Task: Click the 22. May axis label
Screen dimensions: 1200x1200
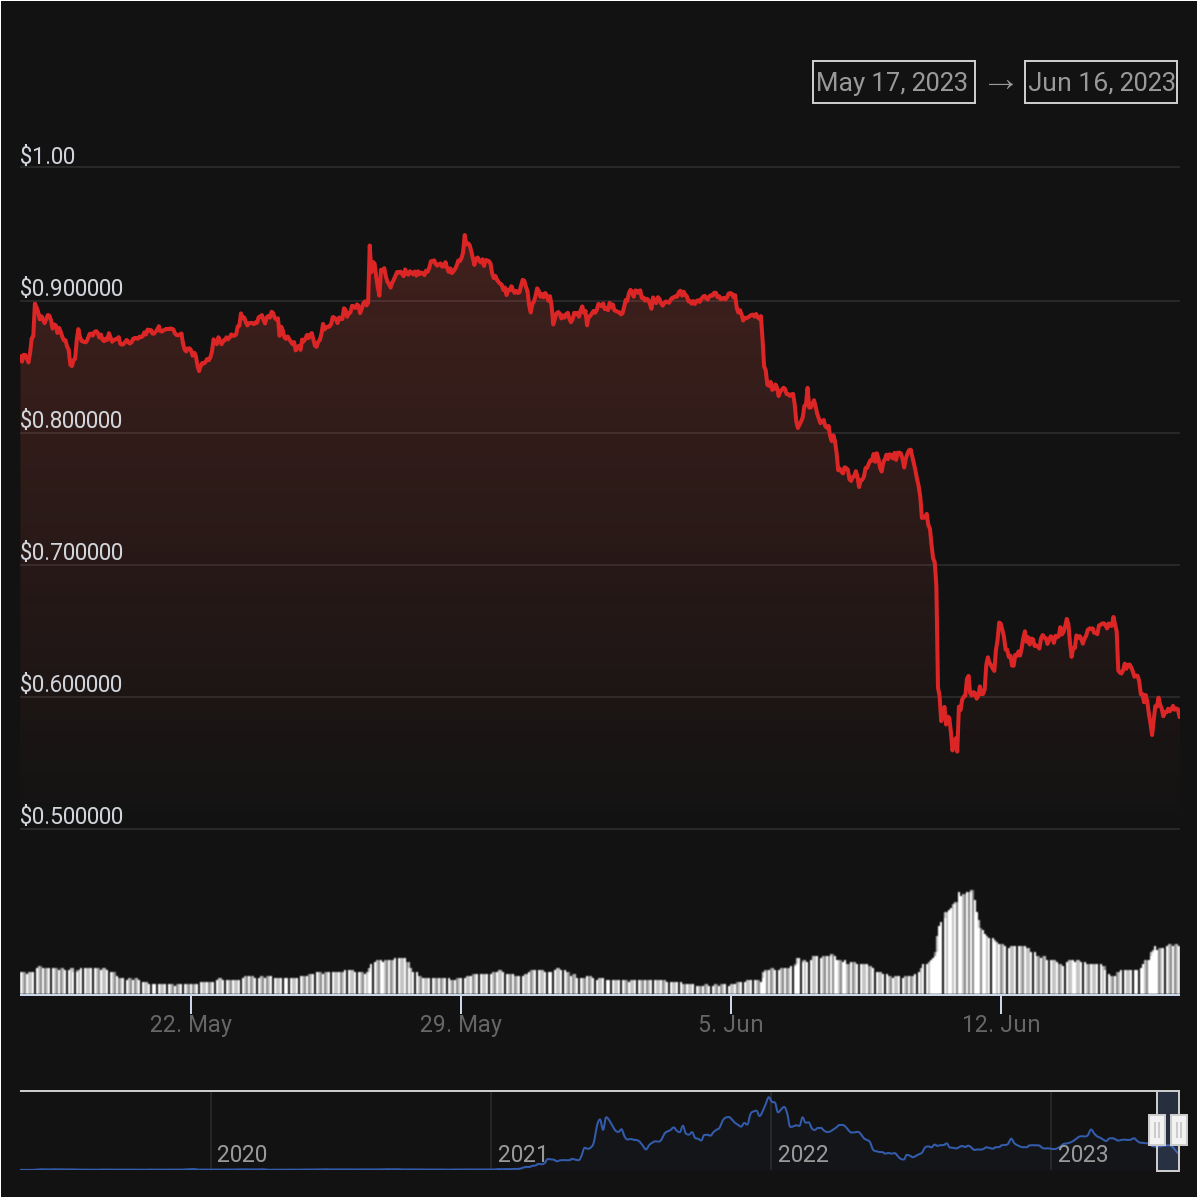Action: (192, 1024)
